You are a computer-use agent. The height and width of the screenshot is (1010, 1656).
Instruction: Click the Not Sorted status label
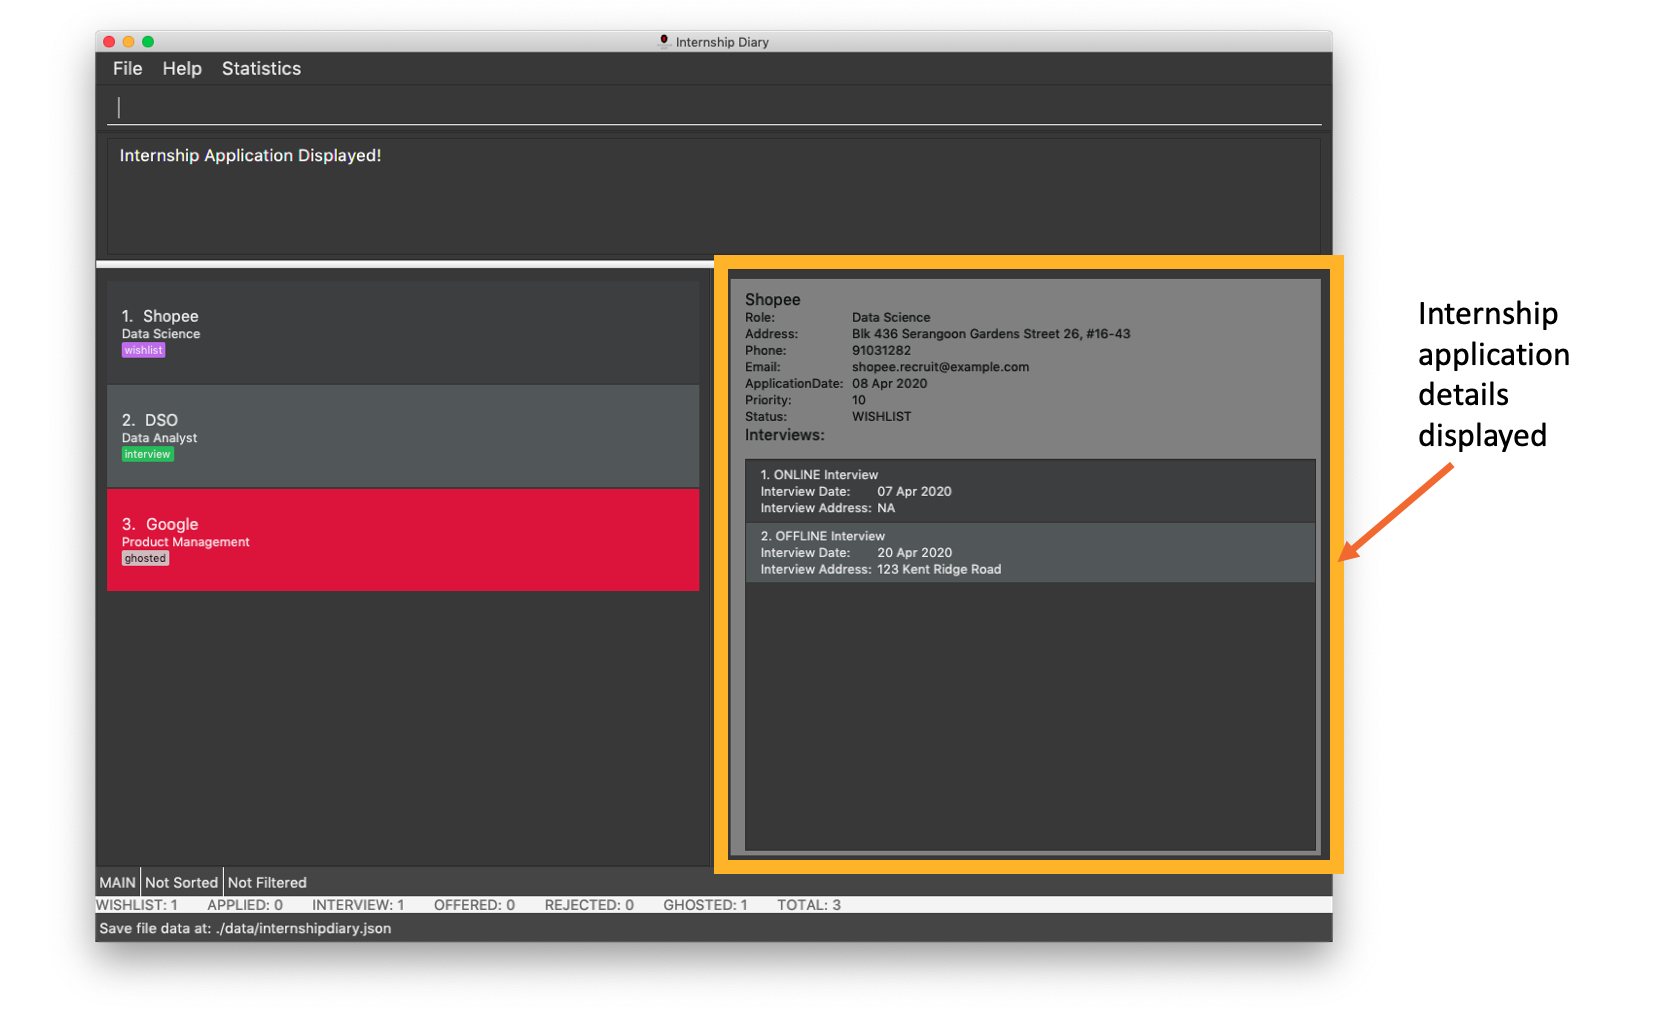click(181, 882)
